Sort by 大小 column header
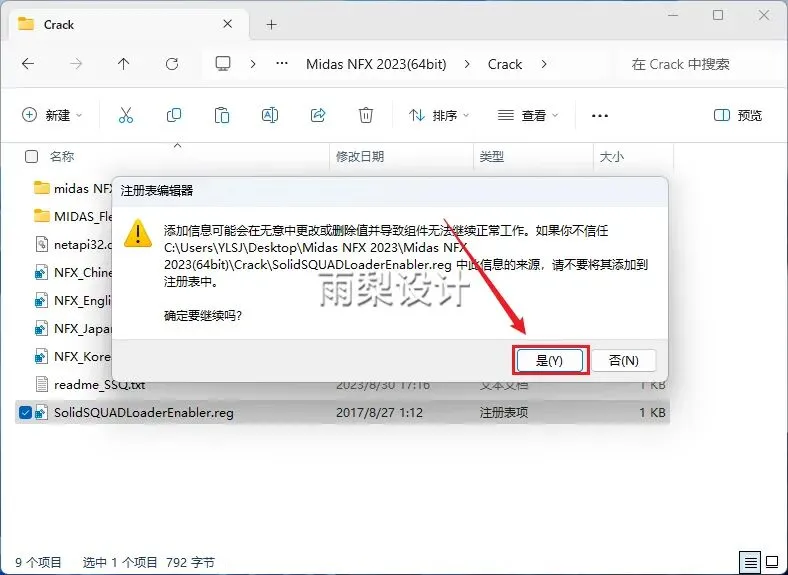This screenshot has width=788, height=575. pyautogui.click(x=612, y=157)
